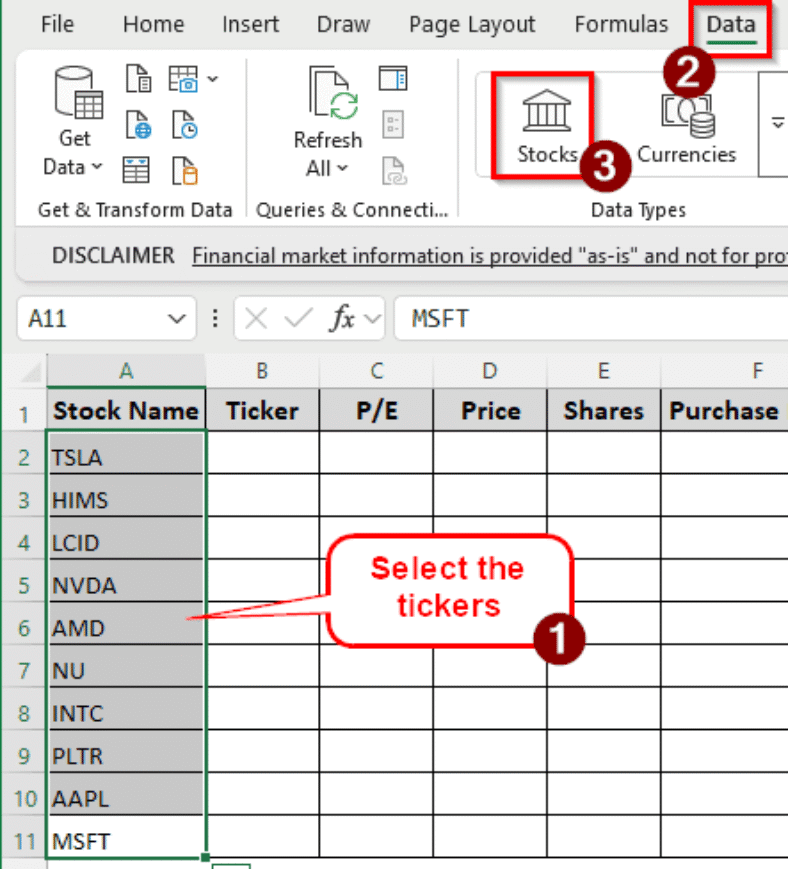
Task: Click the Price header cell
Action: pyautogui.click(x=490, y=411)
